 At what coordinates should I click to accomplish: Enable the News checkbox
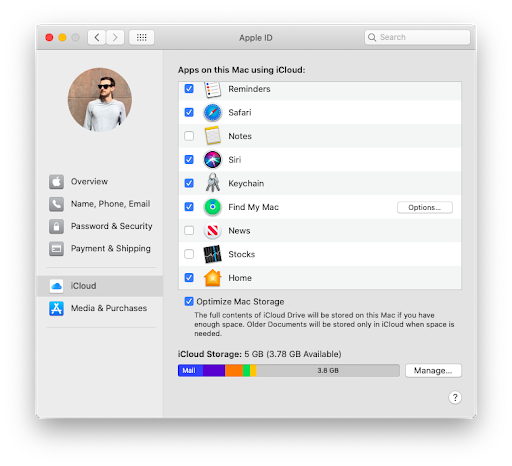point(189,231)
